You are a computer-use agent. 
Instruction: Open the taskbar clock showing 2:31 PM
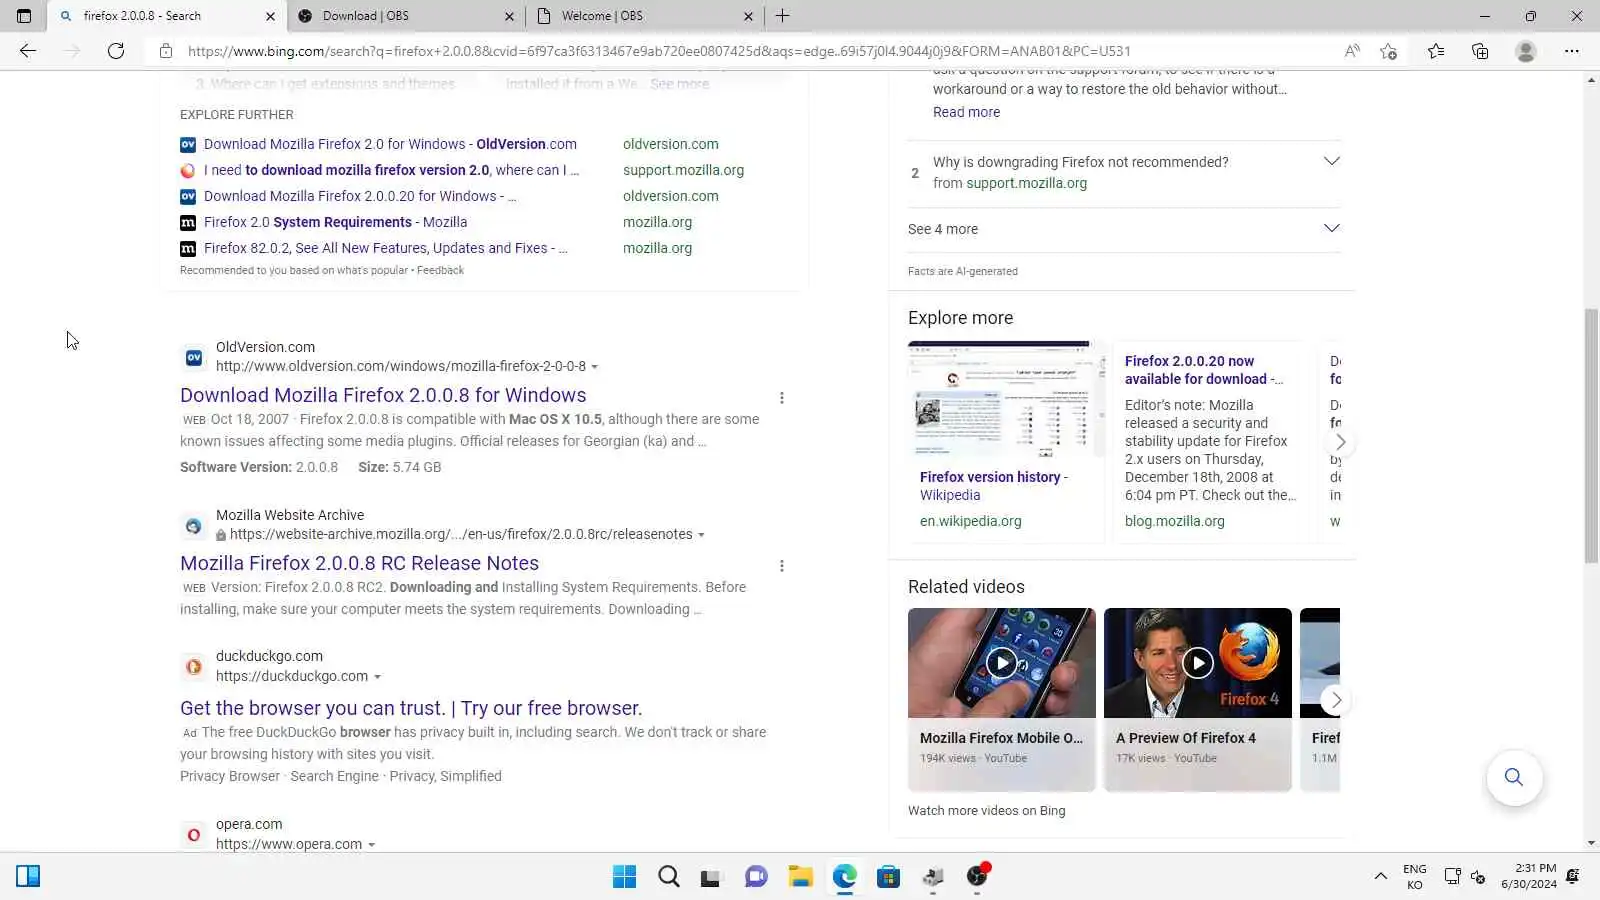point(1528,876)
